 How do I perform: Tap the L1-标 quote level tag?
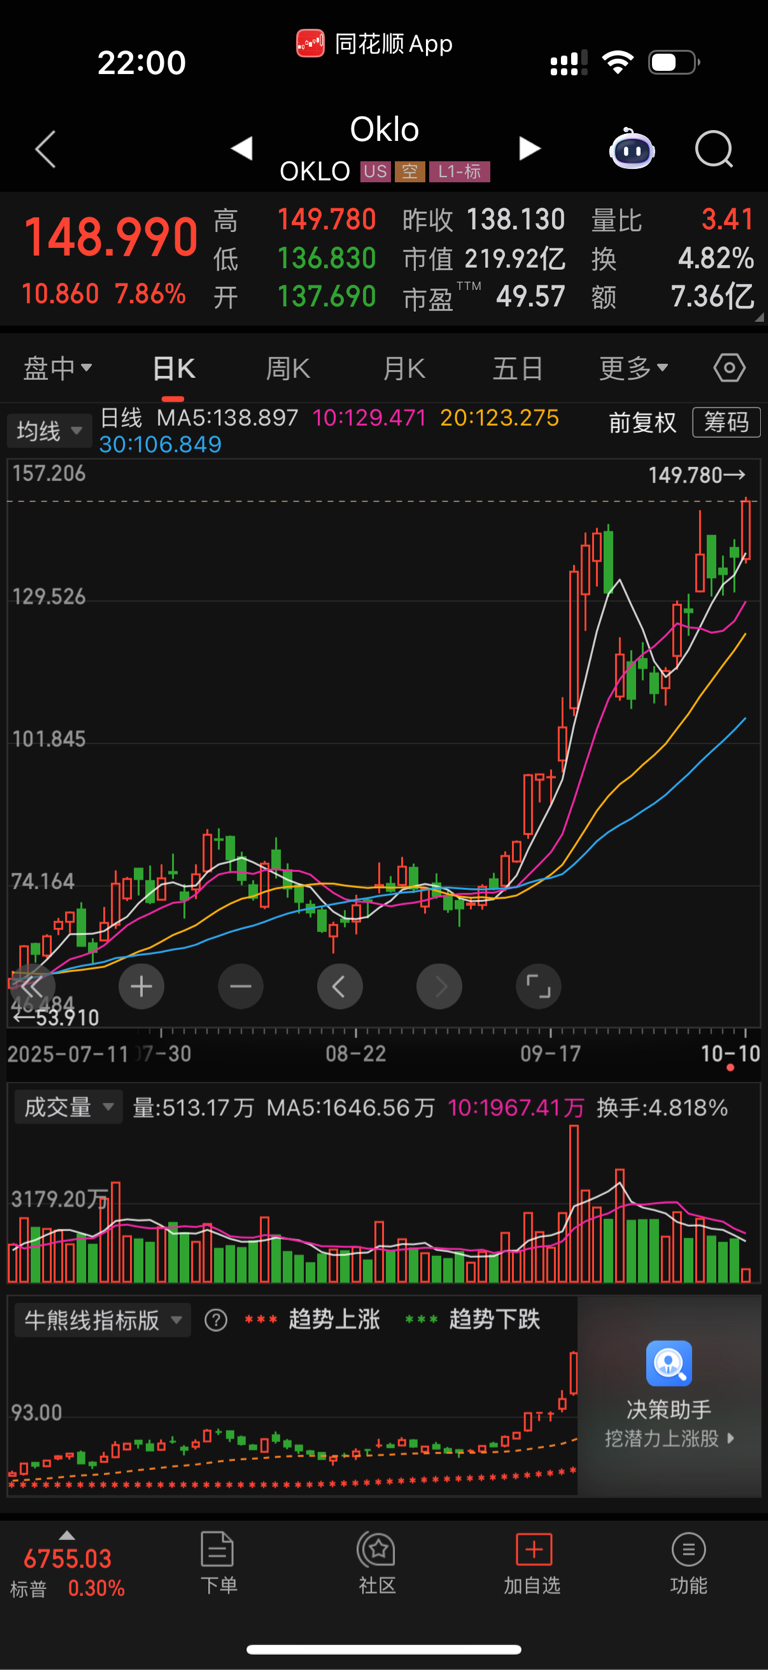[459, 171]
